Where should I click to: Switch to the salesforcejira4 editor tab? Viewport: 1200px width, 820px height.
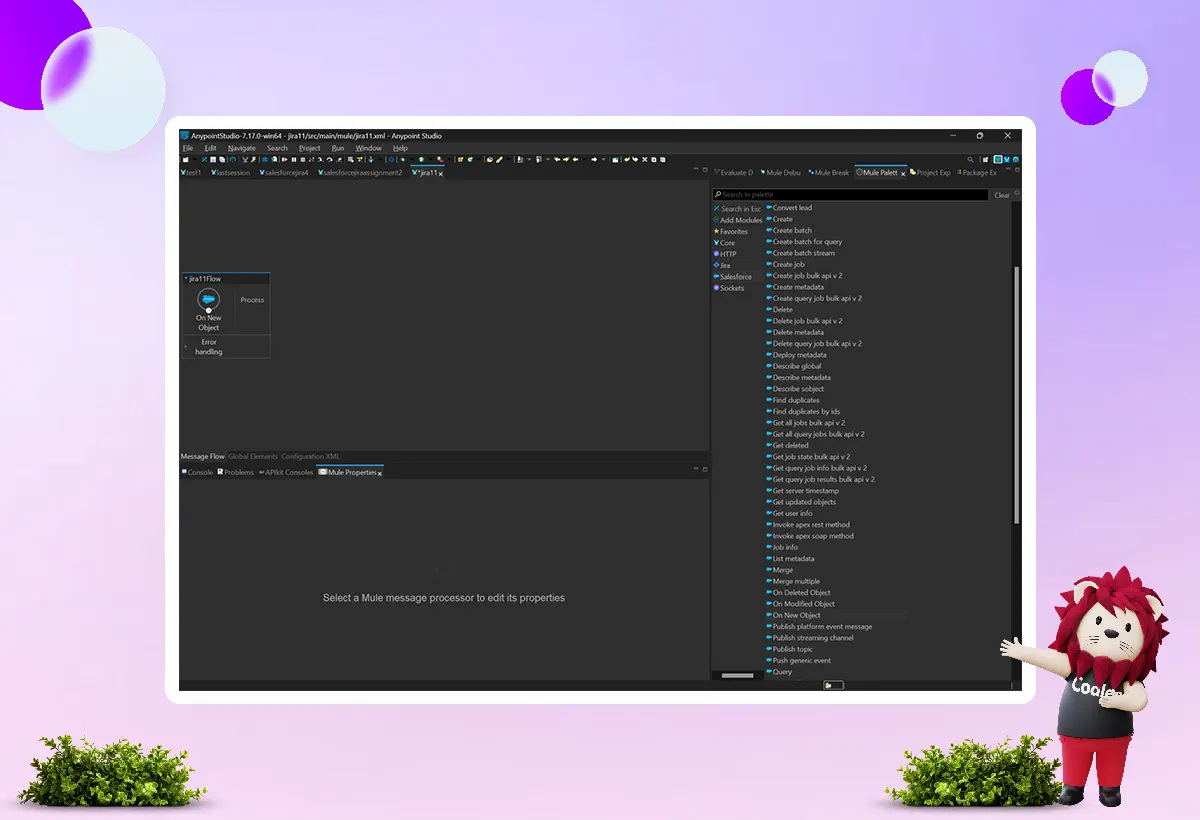pos(283,173)
